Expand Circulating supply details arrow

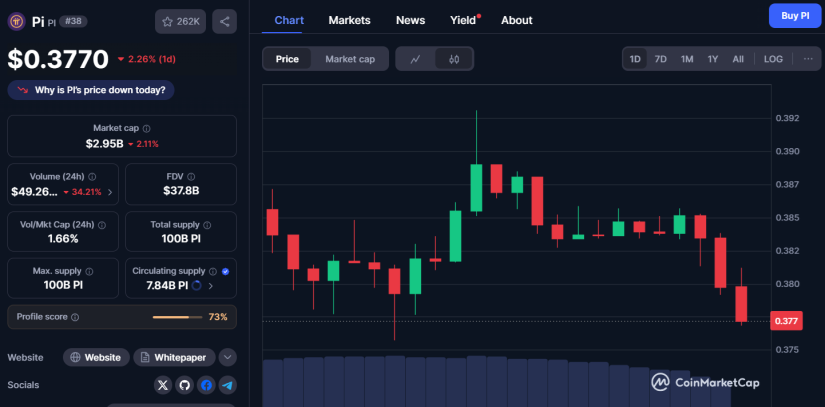pyautogui.click(x=210, y=286)
